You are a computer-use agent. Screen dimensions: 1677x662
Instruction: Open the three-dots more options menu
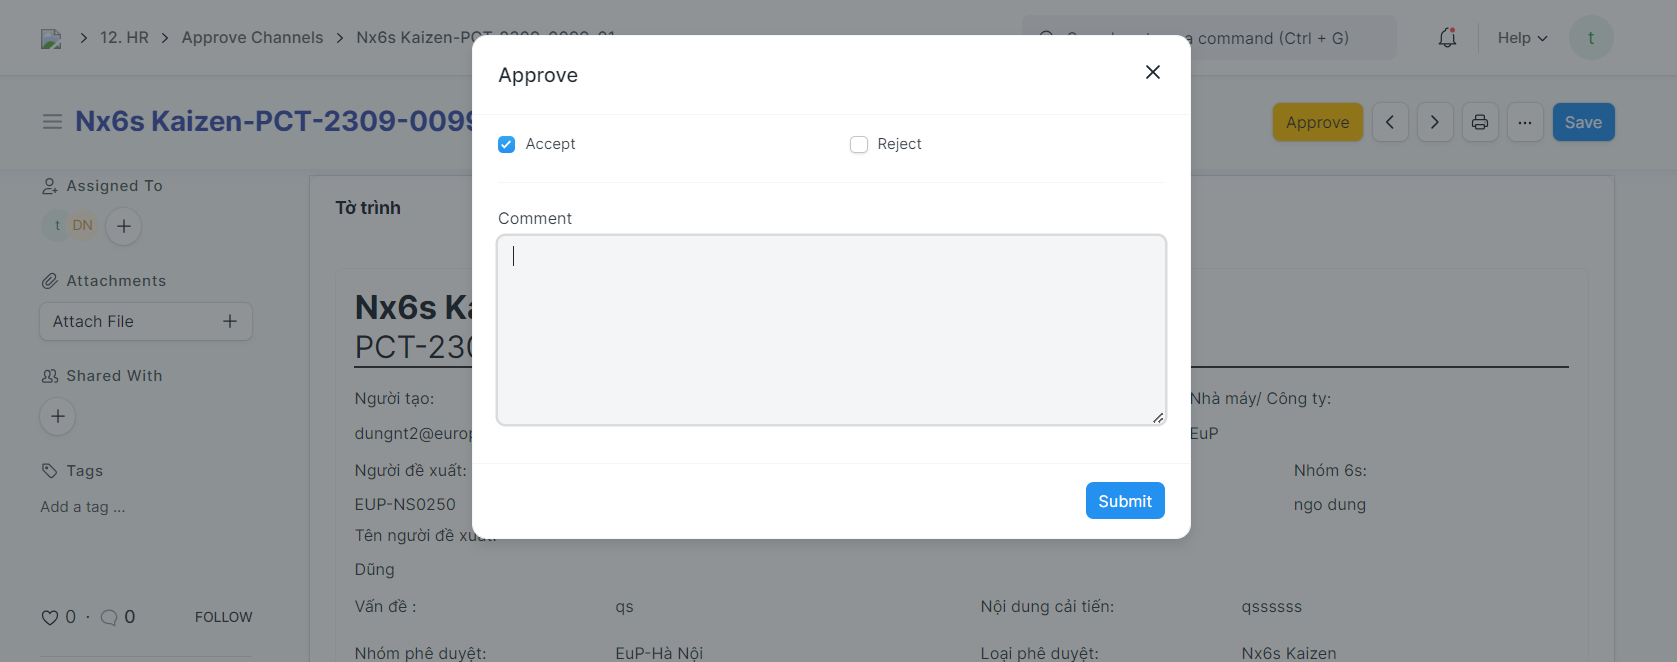tap(1525, 122)
